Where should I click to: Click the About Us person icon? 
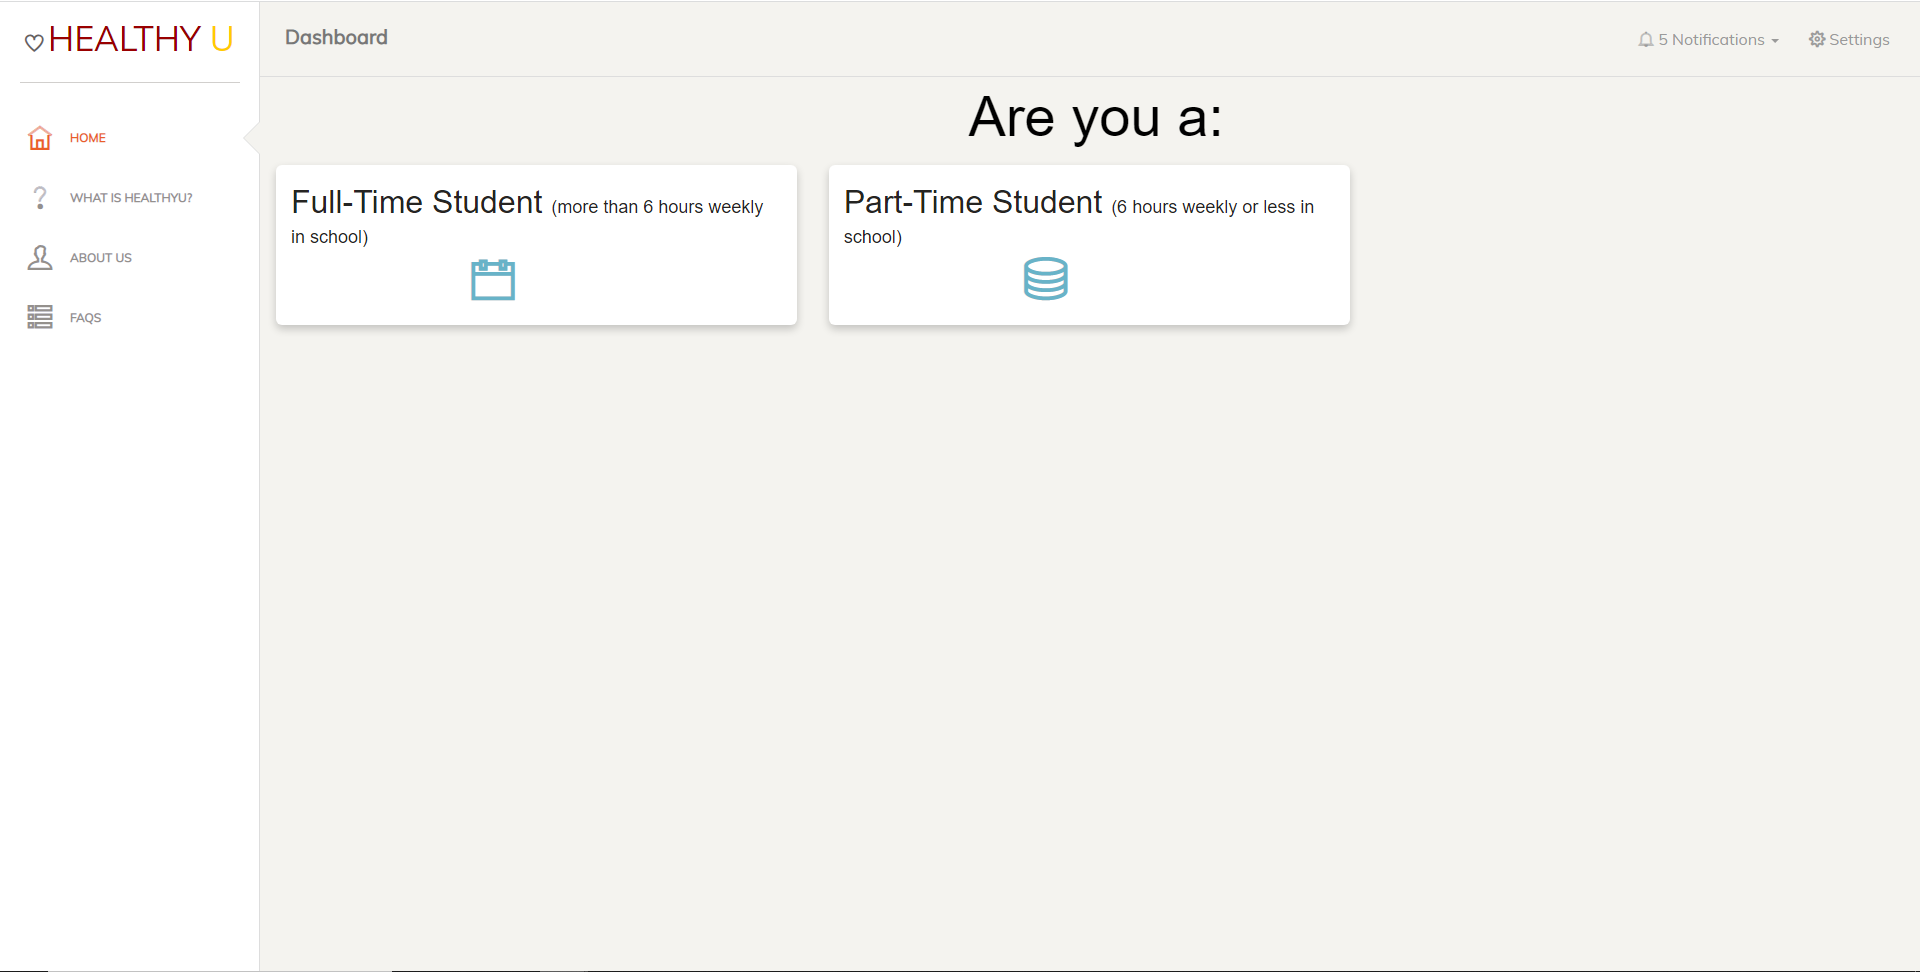coord(40,258)
